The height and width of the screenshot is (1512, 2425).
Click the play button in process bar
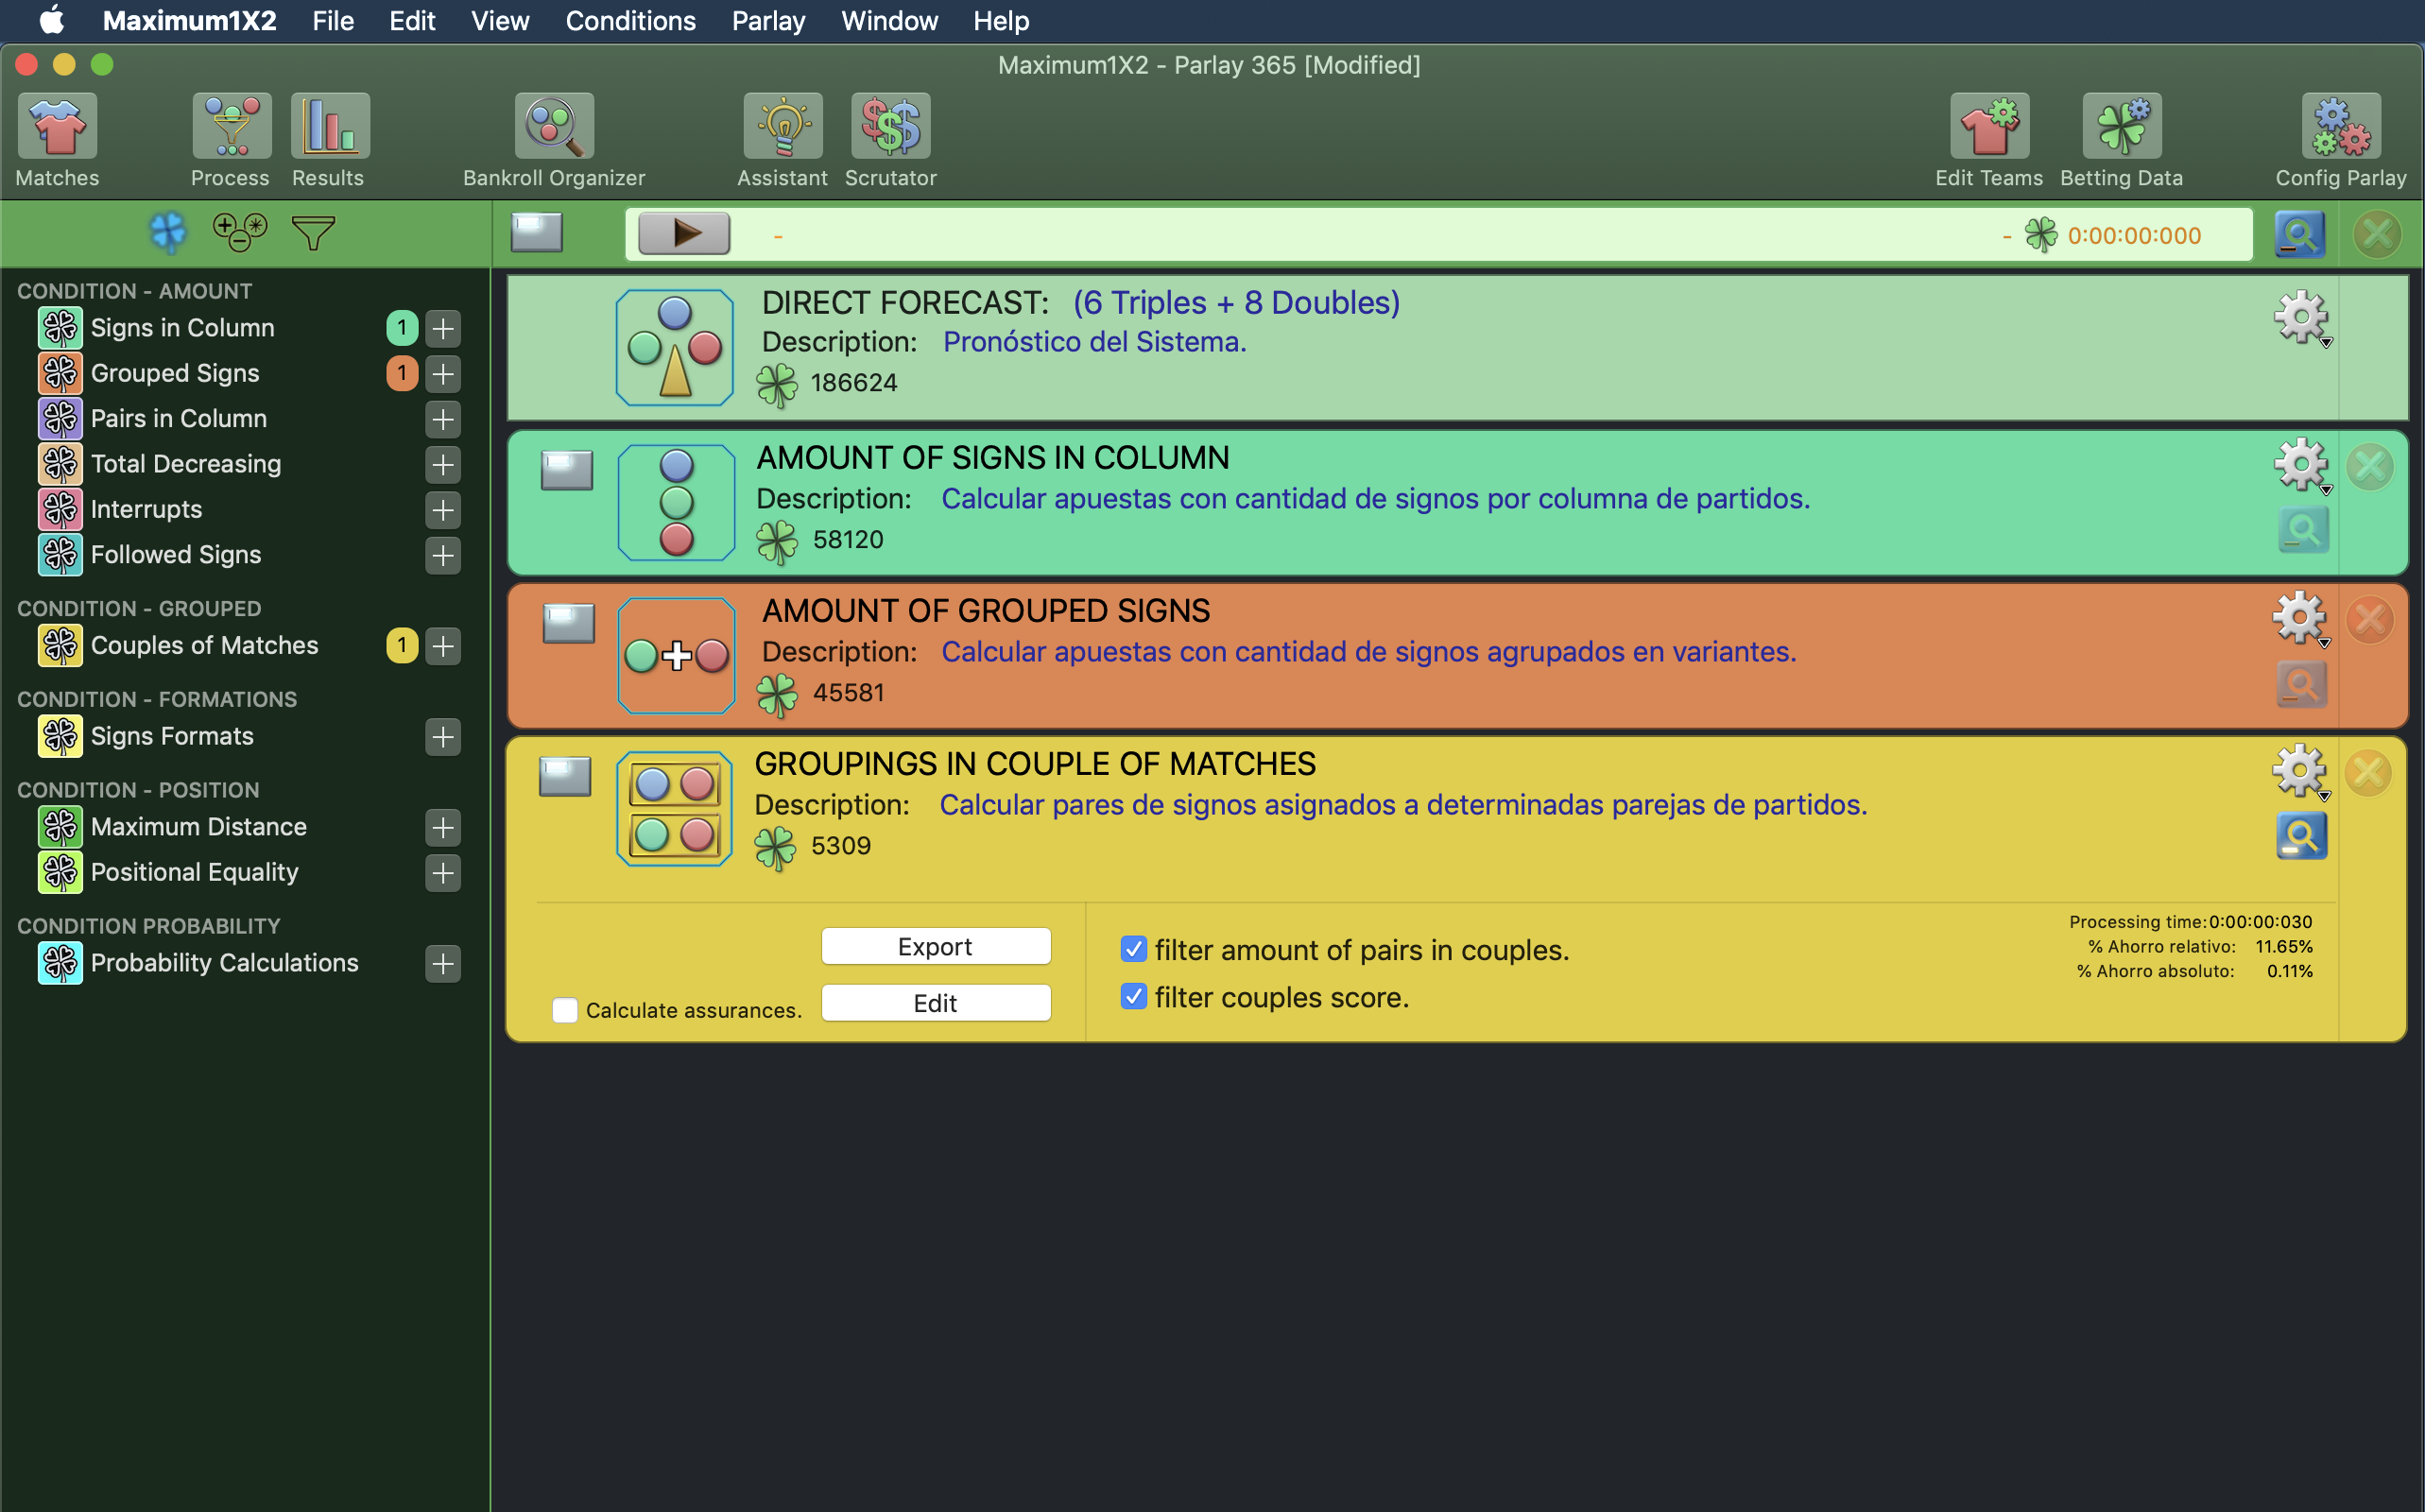coord(684,233)
